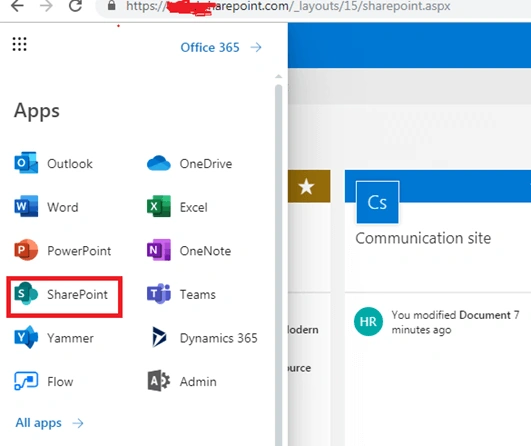This screenshot has height=446, width=531.
Task: Open Word from the app launcher
Action: click(46, 207)
